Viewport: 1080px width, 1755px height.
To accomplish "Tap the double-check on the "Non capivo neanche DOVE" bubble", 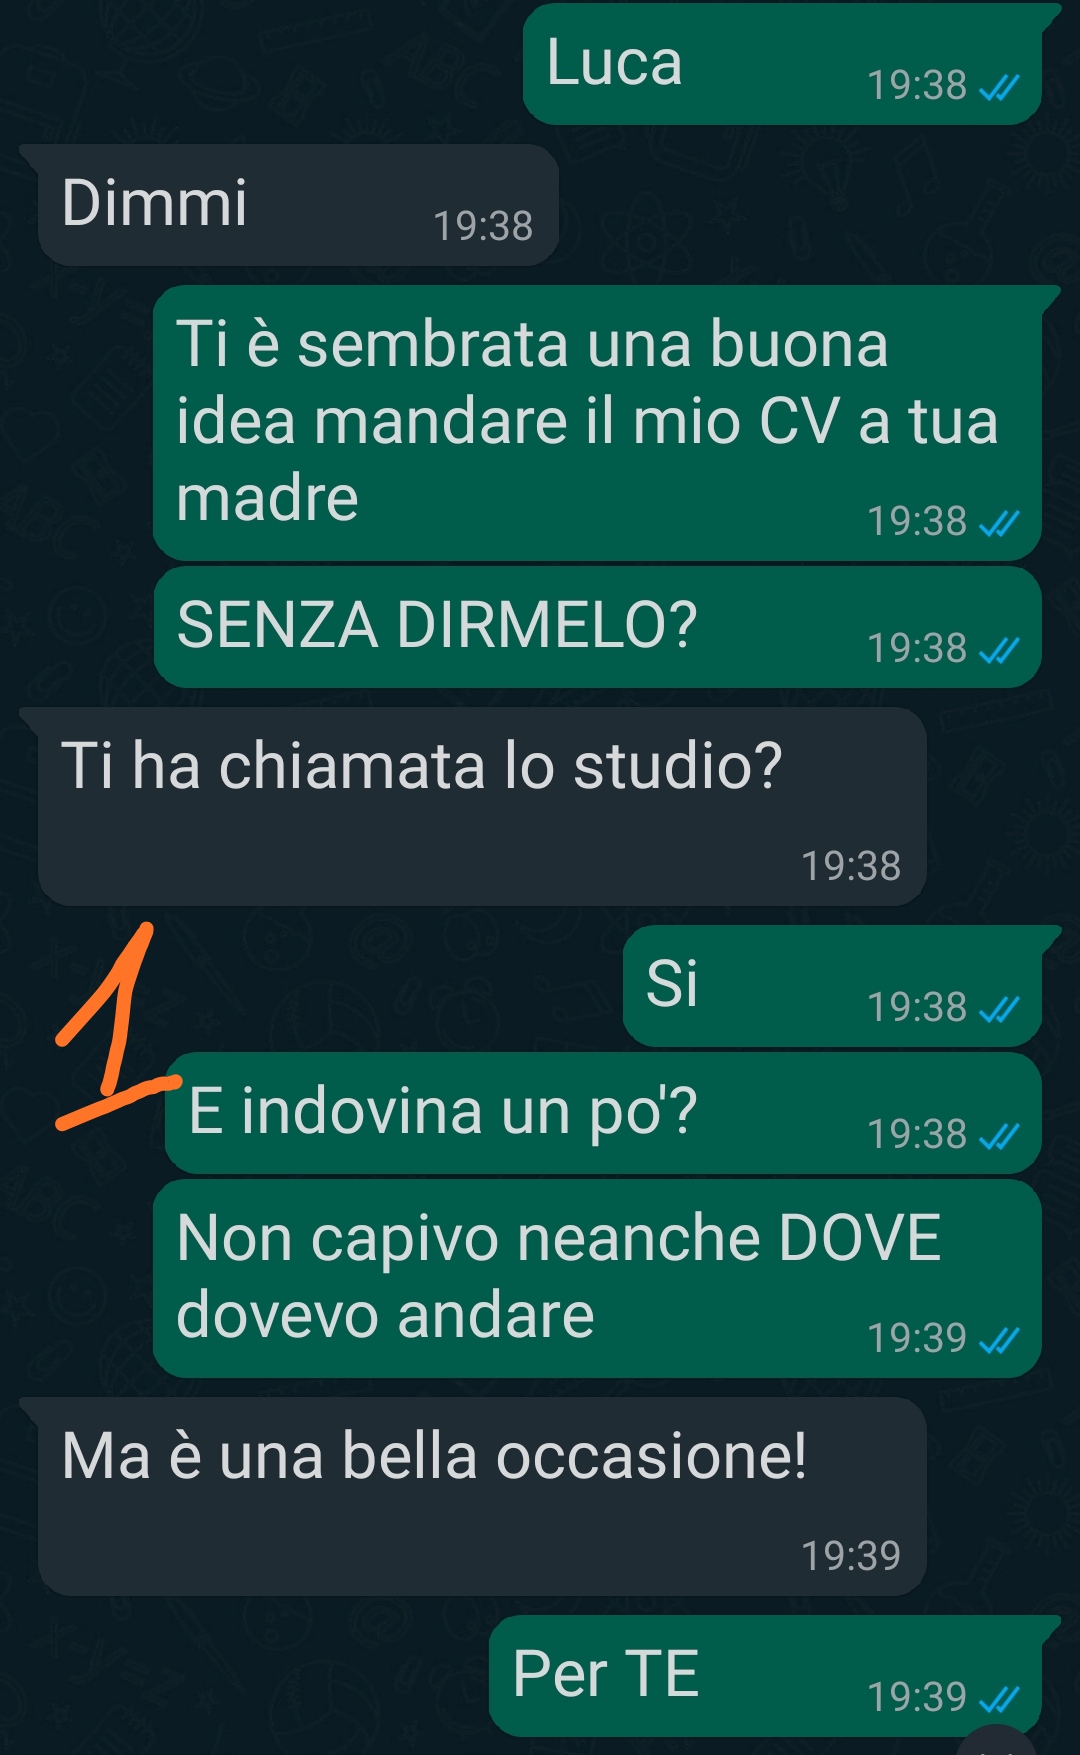I will 999,1341.
